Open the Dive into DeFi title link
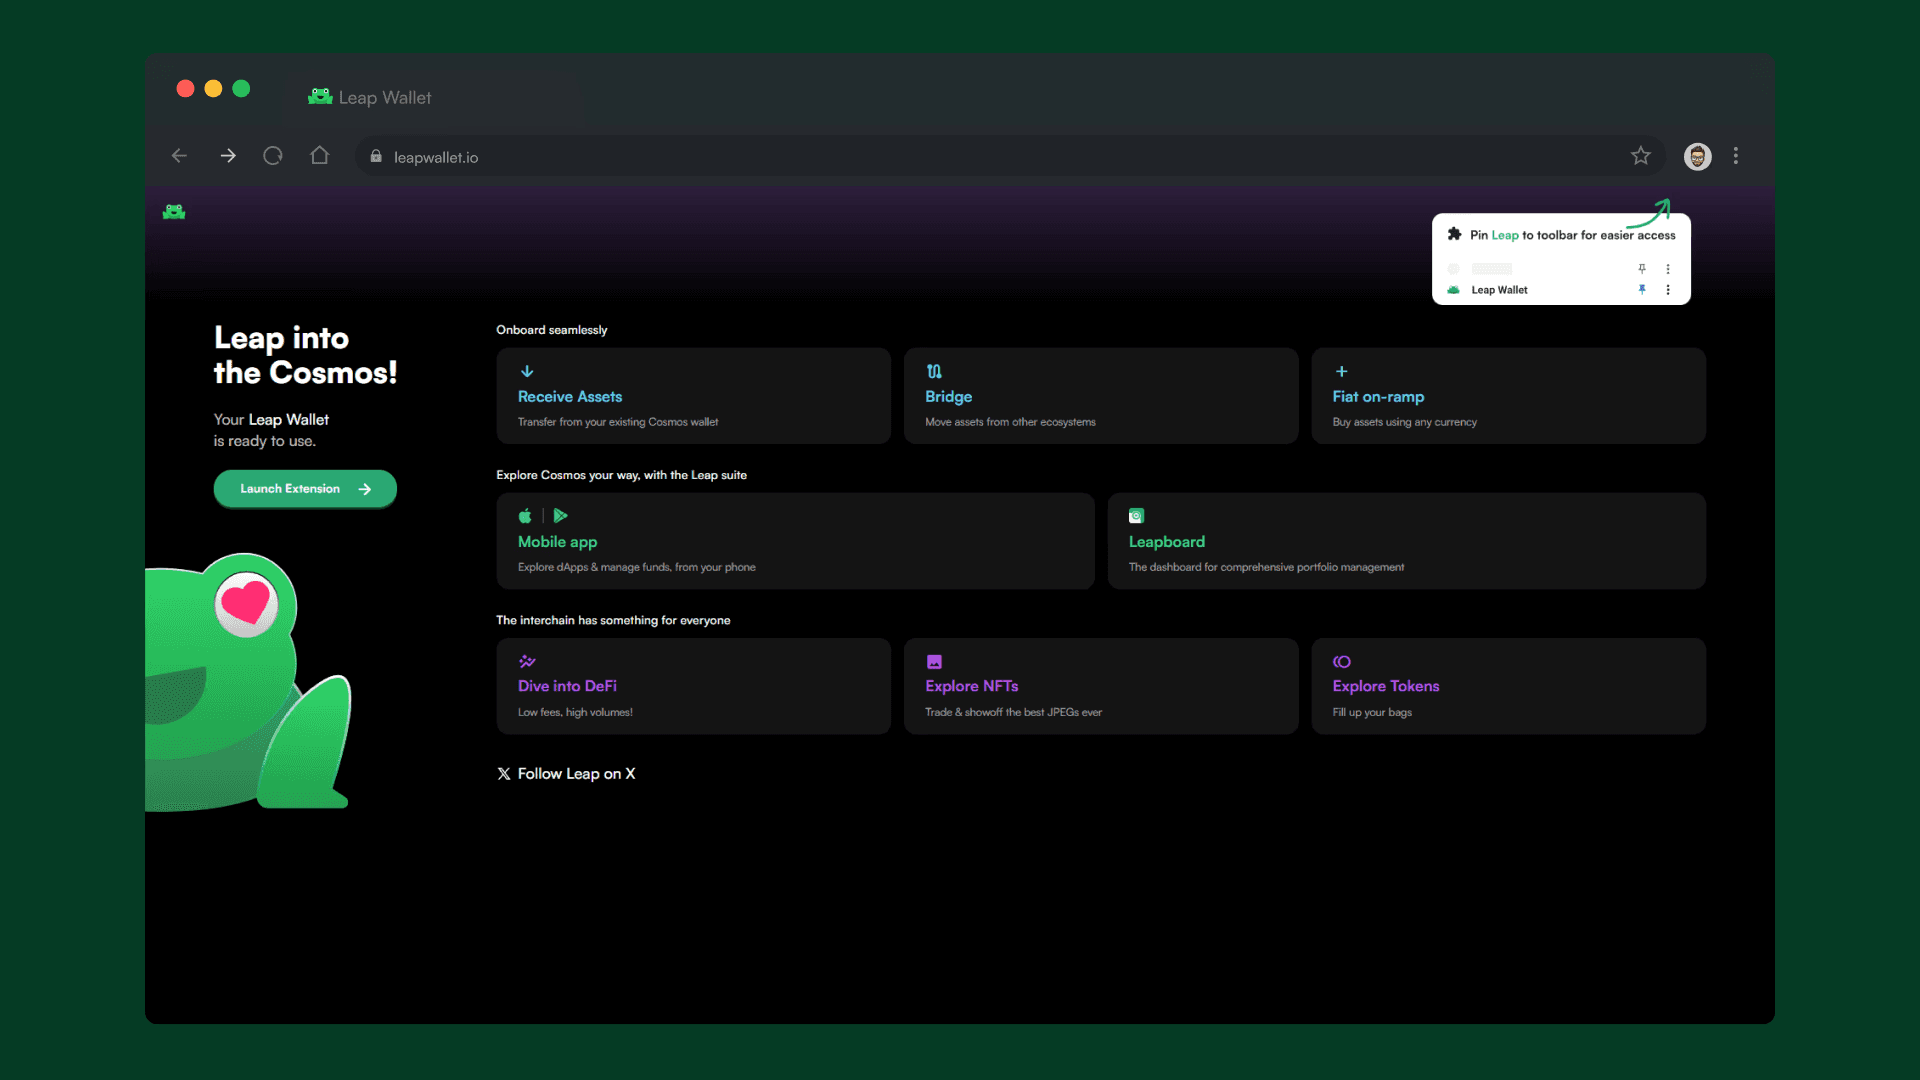The width and height of the screenshot is (1920, 1080). click(x=567, y=686)
